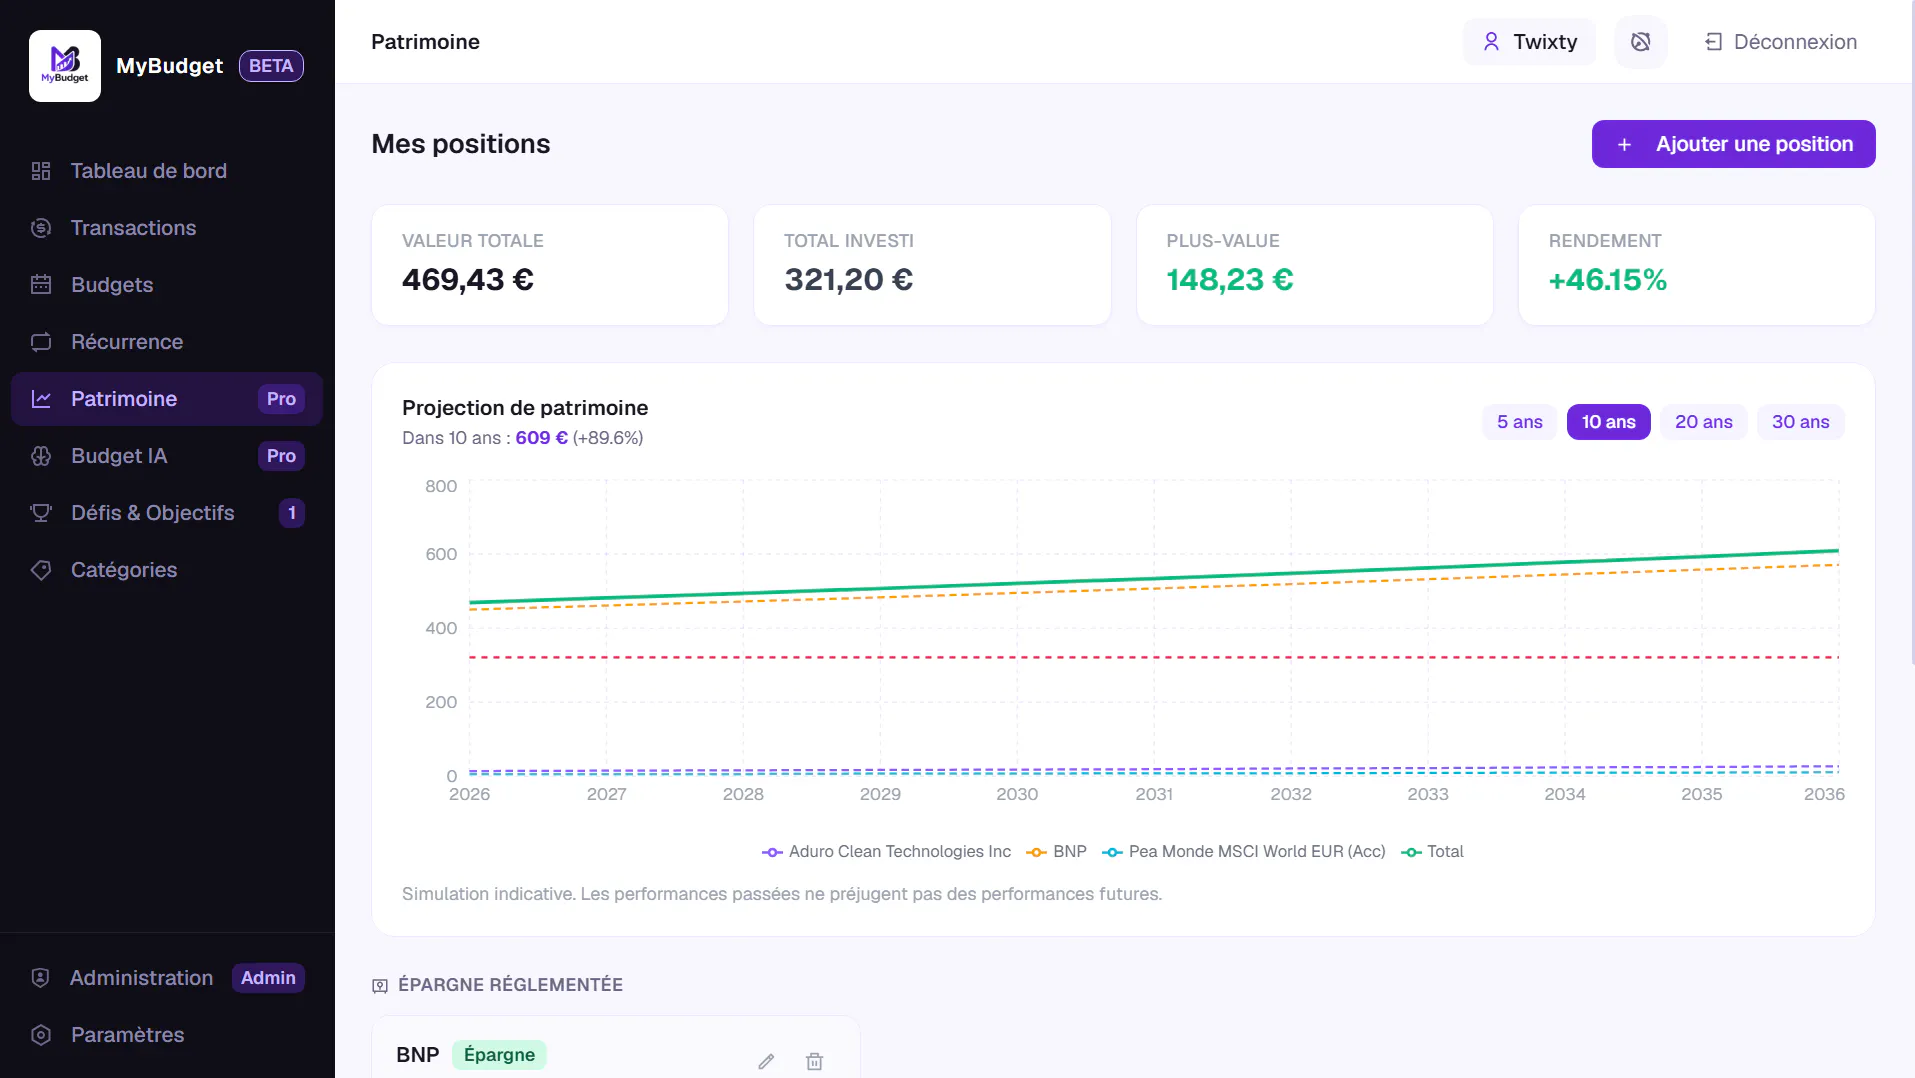
Task: Select the 5 ans projection range
Action: tap(1519, 422)
